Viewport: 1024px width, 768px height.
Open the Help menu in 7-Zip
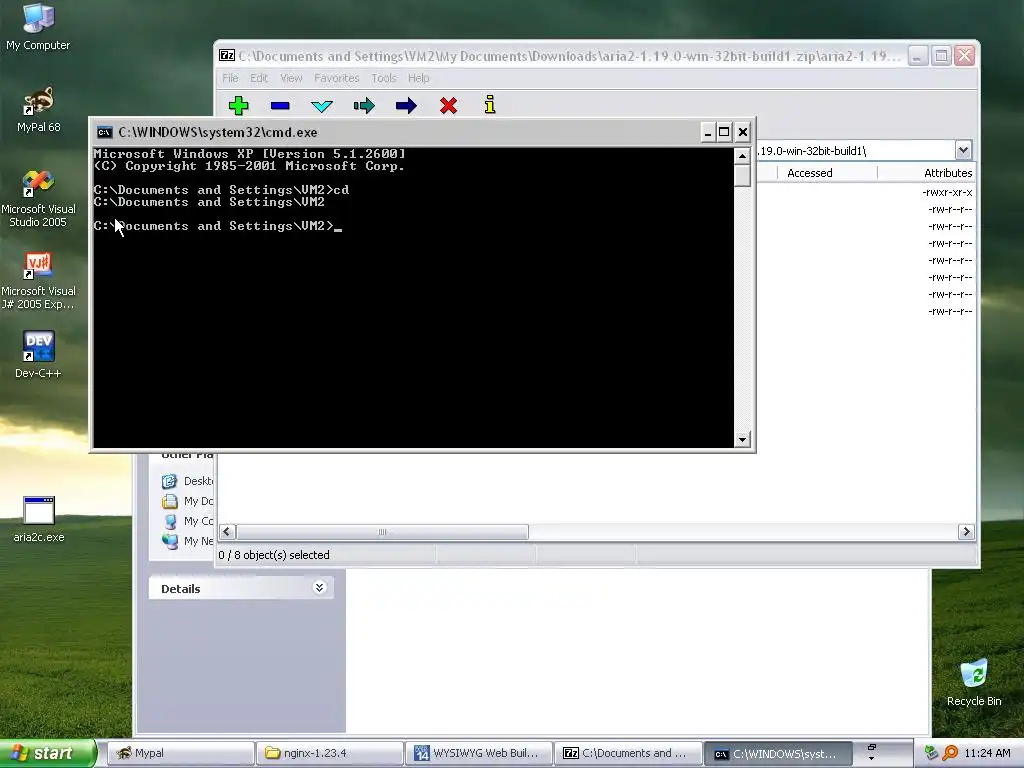point(419,78)
